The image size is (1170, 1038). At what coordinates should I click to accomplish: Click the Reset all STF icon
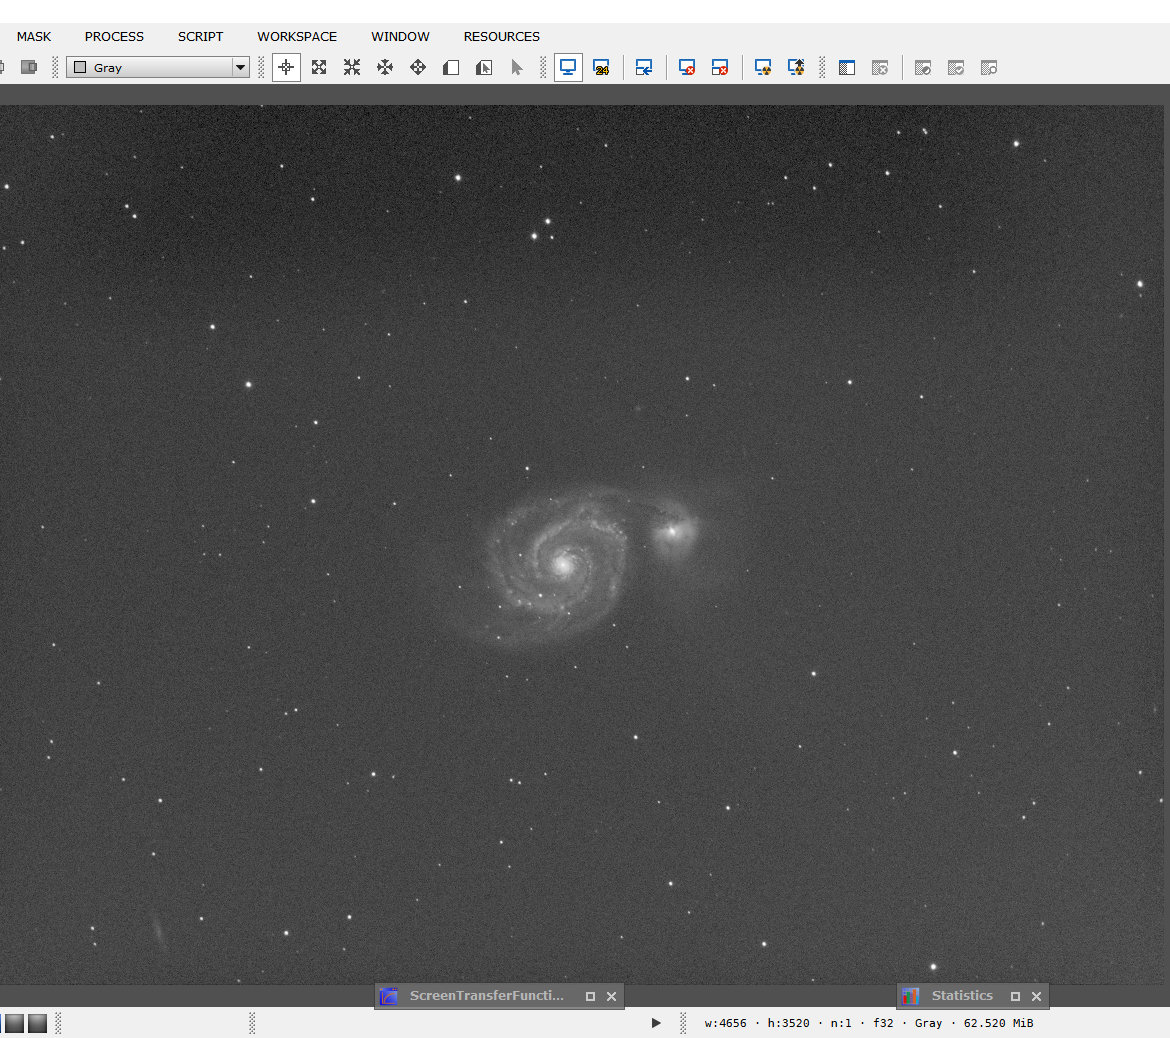pos(720,68)
